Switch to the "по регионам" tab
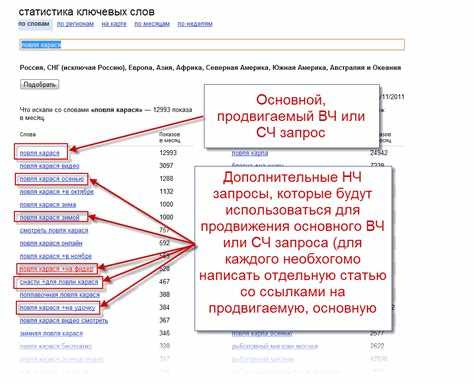 [x=75, y=24]
